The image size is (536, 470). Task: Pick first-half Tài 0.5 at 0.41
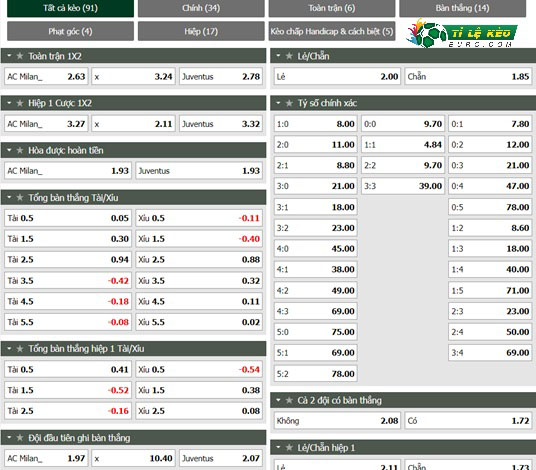(x=68, y=370)
